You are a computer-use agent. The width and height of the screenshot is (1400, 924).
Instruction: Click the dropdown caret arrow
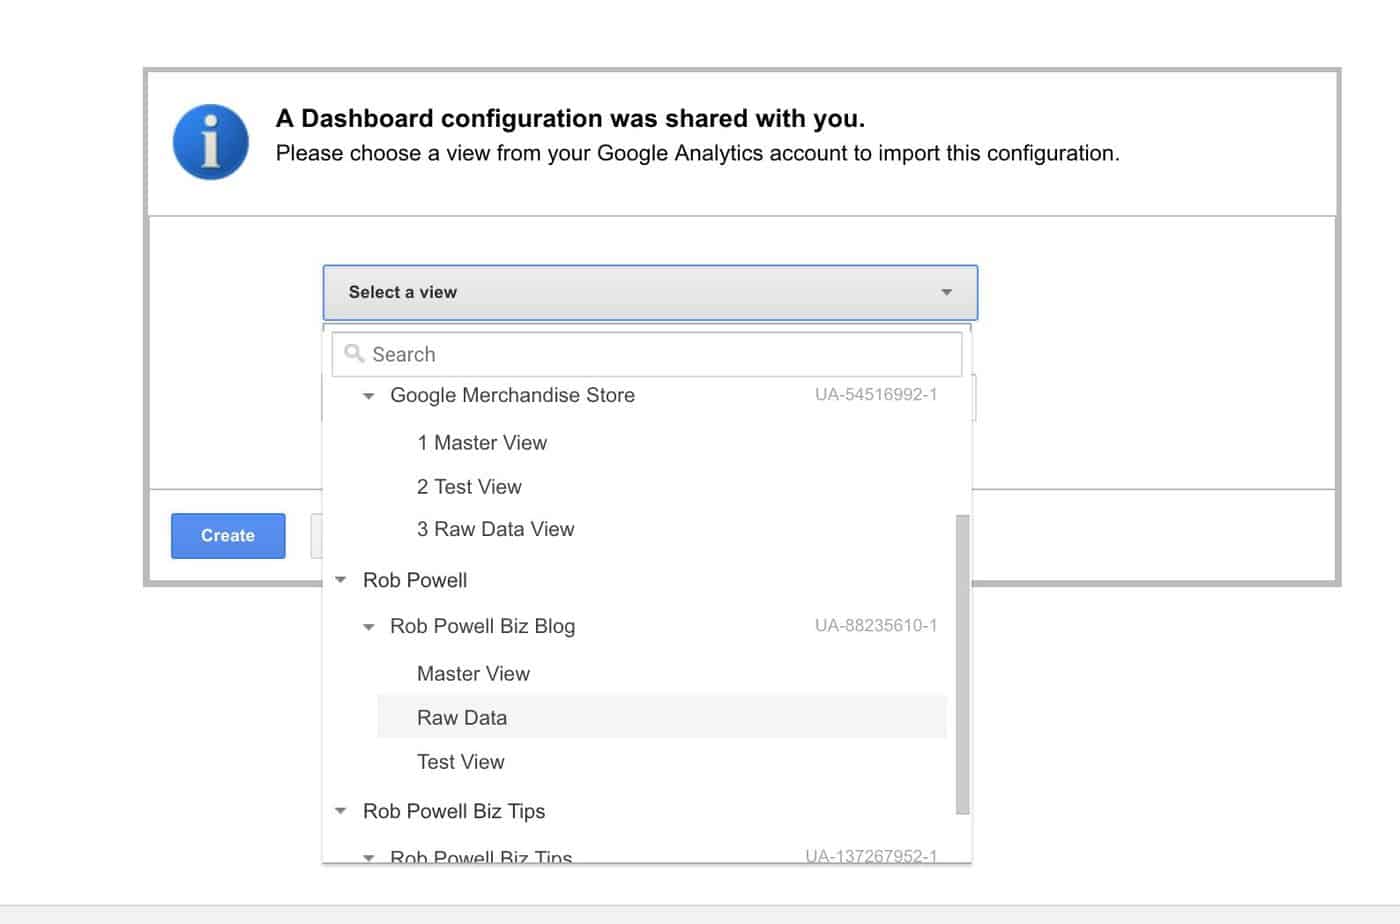tap(946, 292)
